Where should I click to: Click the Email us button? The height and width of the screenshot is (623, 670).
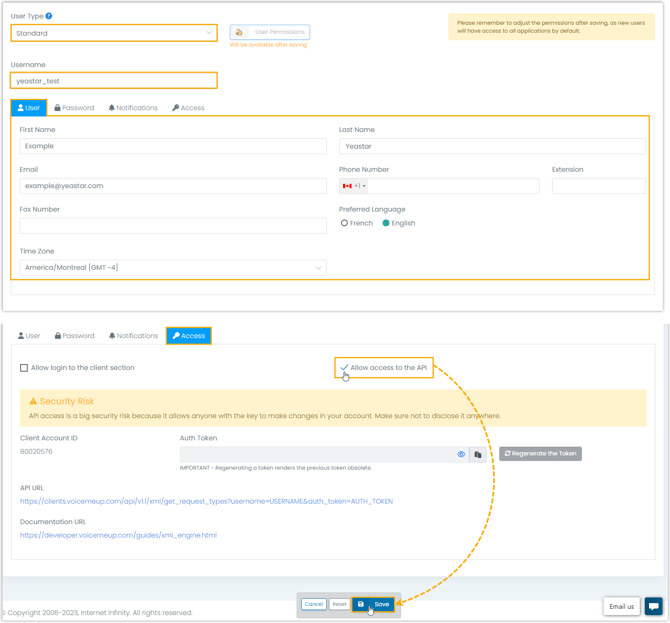point(621,606)
